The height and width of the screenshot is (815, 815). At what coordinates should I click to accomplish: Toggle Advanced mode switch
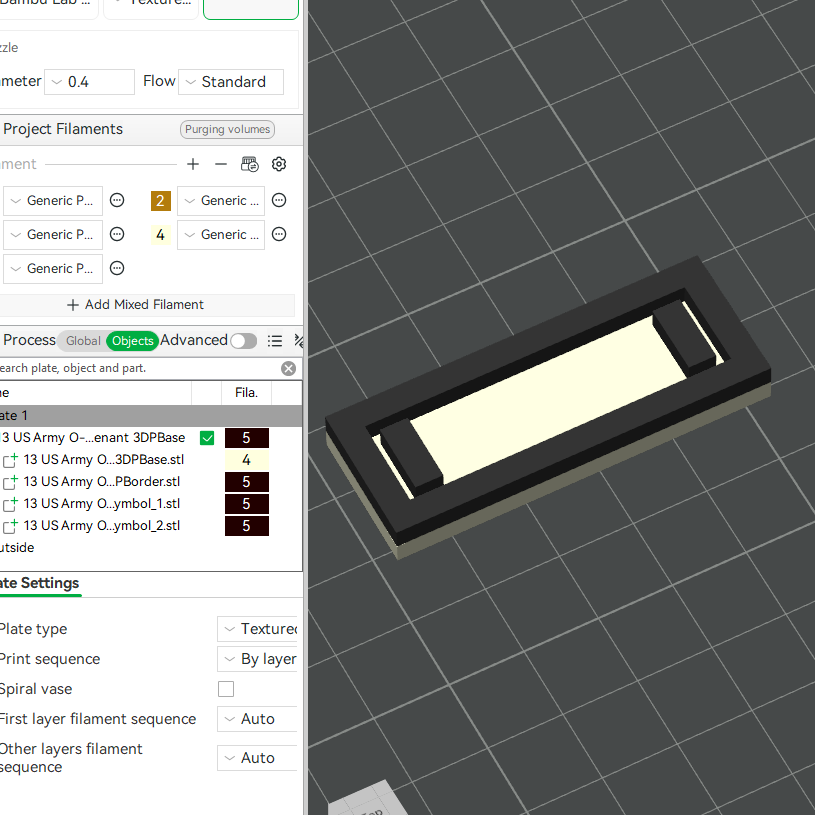pyautogui.click(x=244, y=341)
